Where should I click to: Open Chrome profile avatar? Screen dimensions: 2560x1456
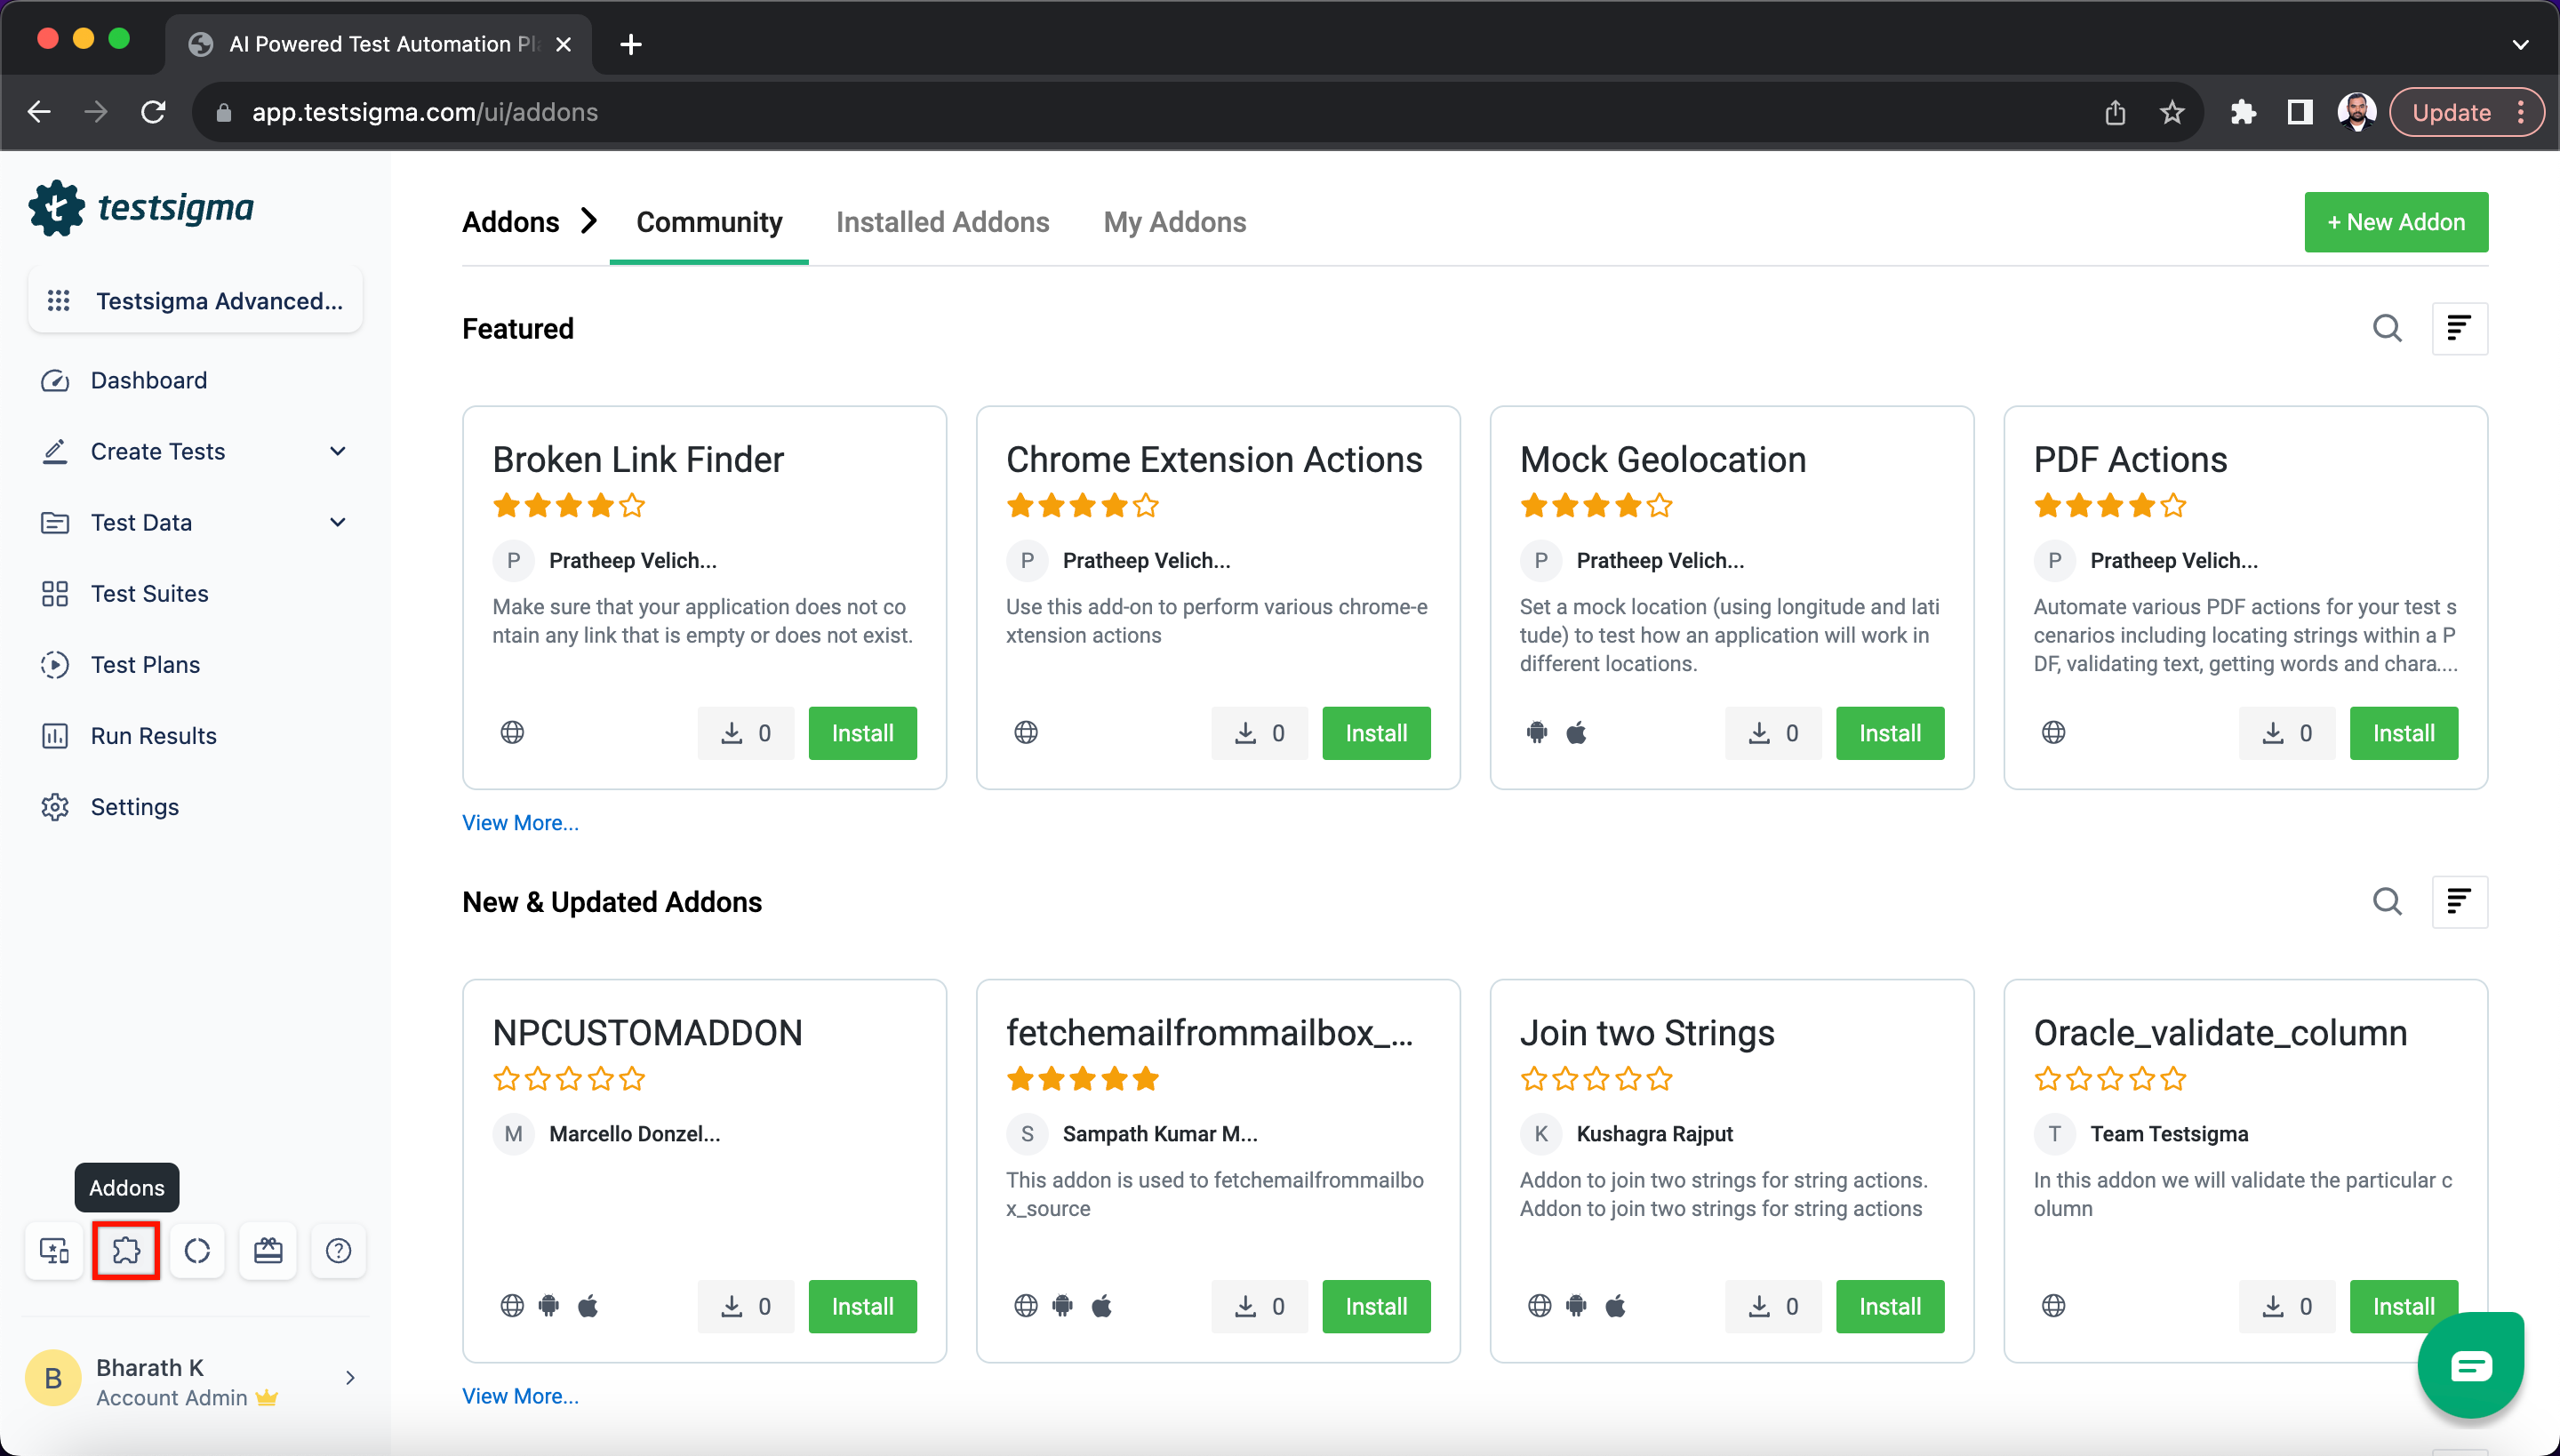coord(2357,112)
